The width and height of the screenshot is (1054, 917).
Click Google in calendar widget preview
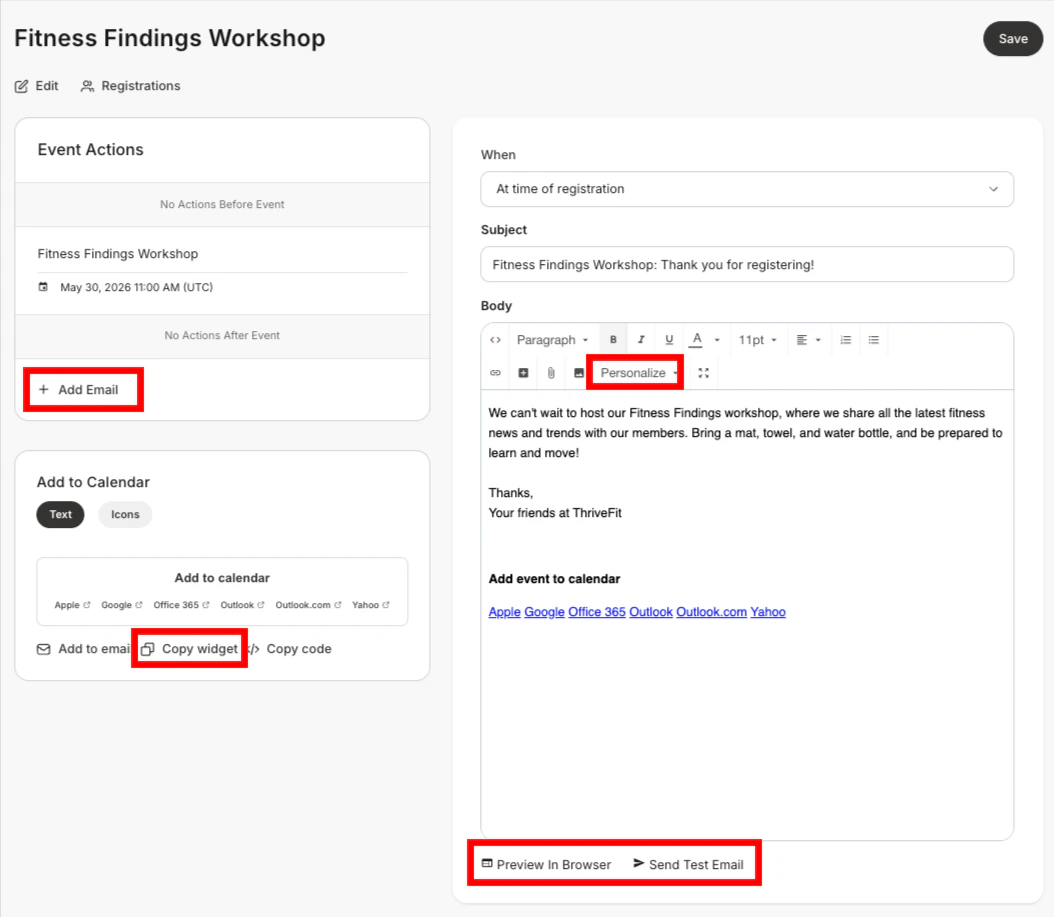click(122, 605)
